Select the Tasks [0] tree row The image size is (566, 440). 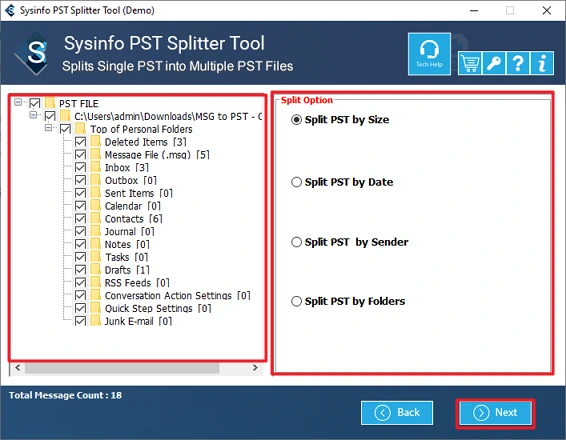click(x=126, y=257)
